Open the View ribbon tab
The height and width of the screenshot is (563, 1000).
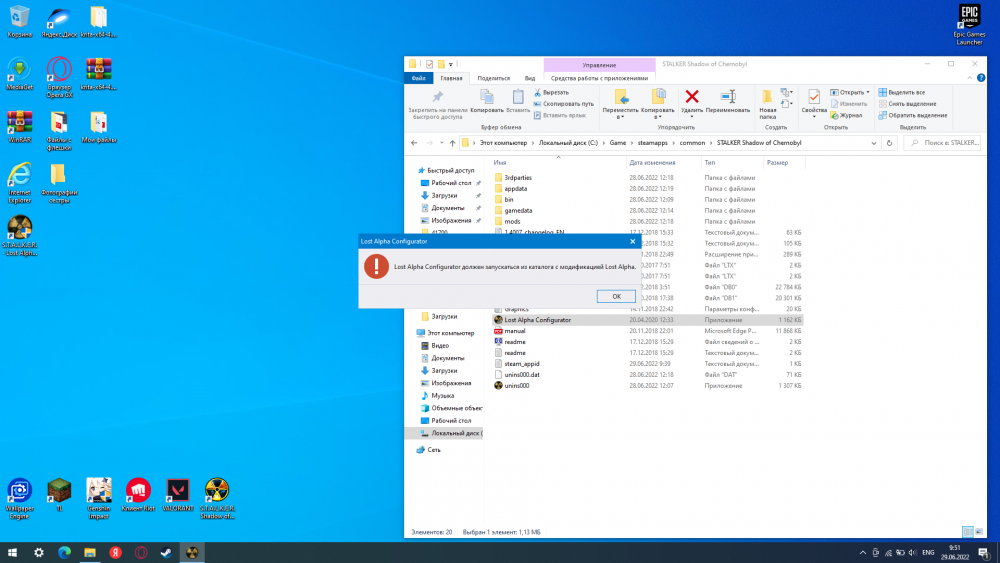click(x=529, y=77)
